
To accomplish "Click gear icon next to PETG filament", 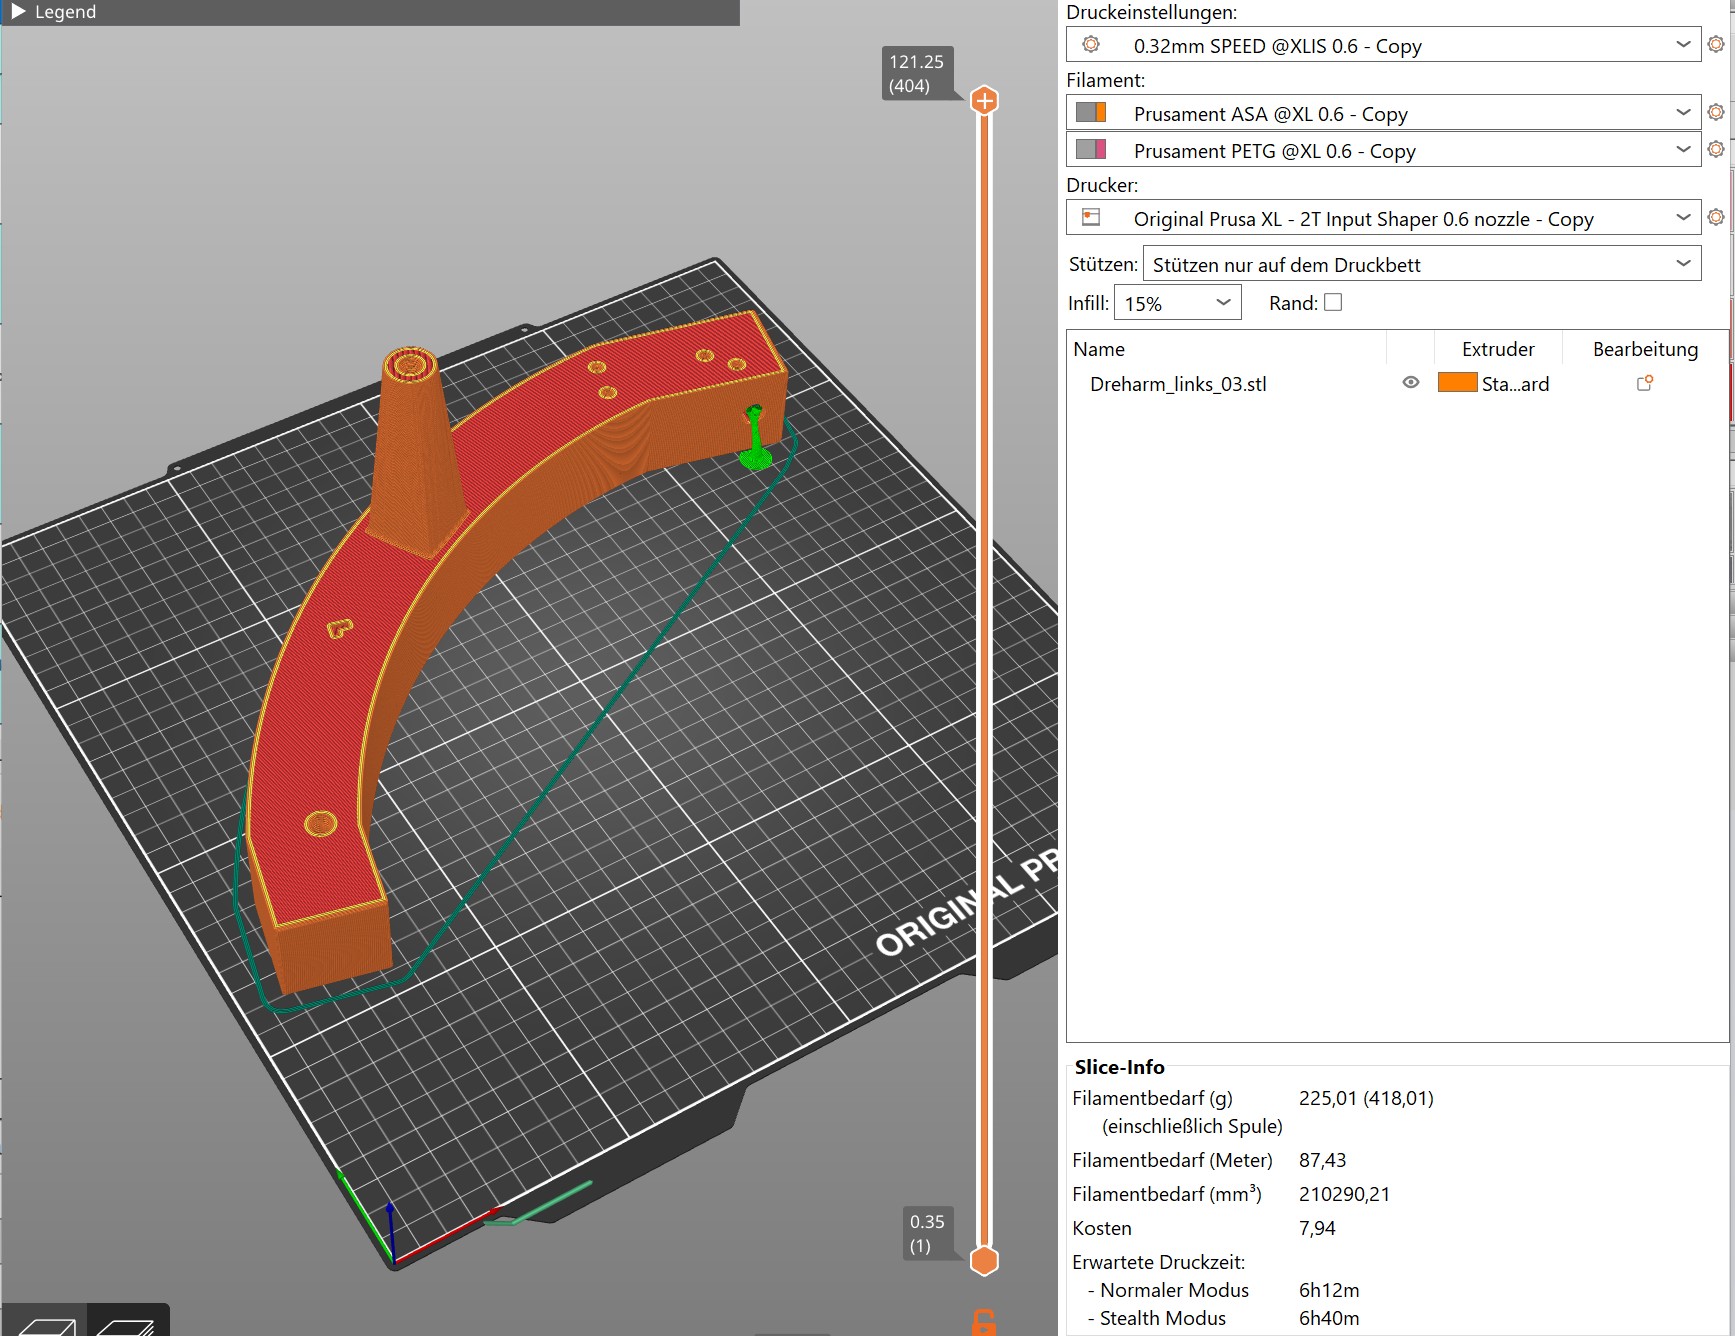I will tap(1716, 149).
